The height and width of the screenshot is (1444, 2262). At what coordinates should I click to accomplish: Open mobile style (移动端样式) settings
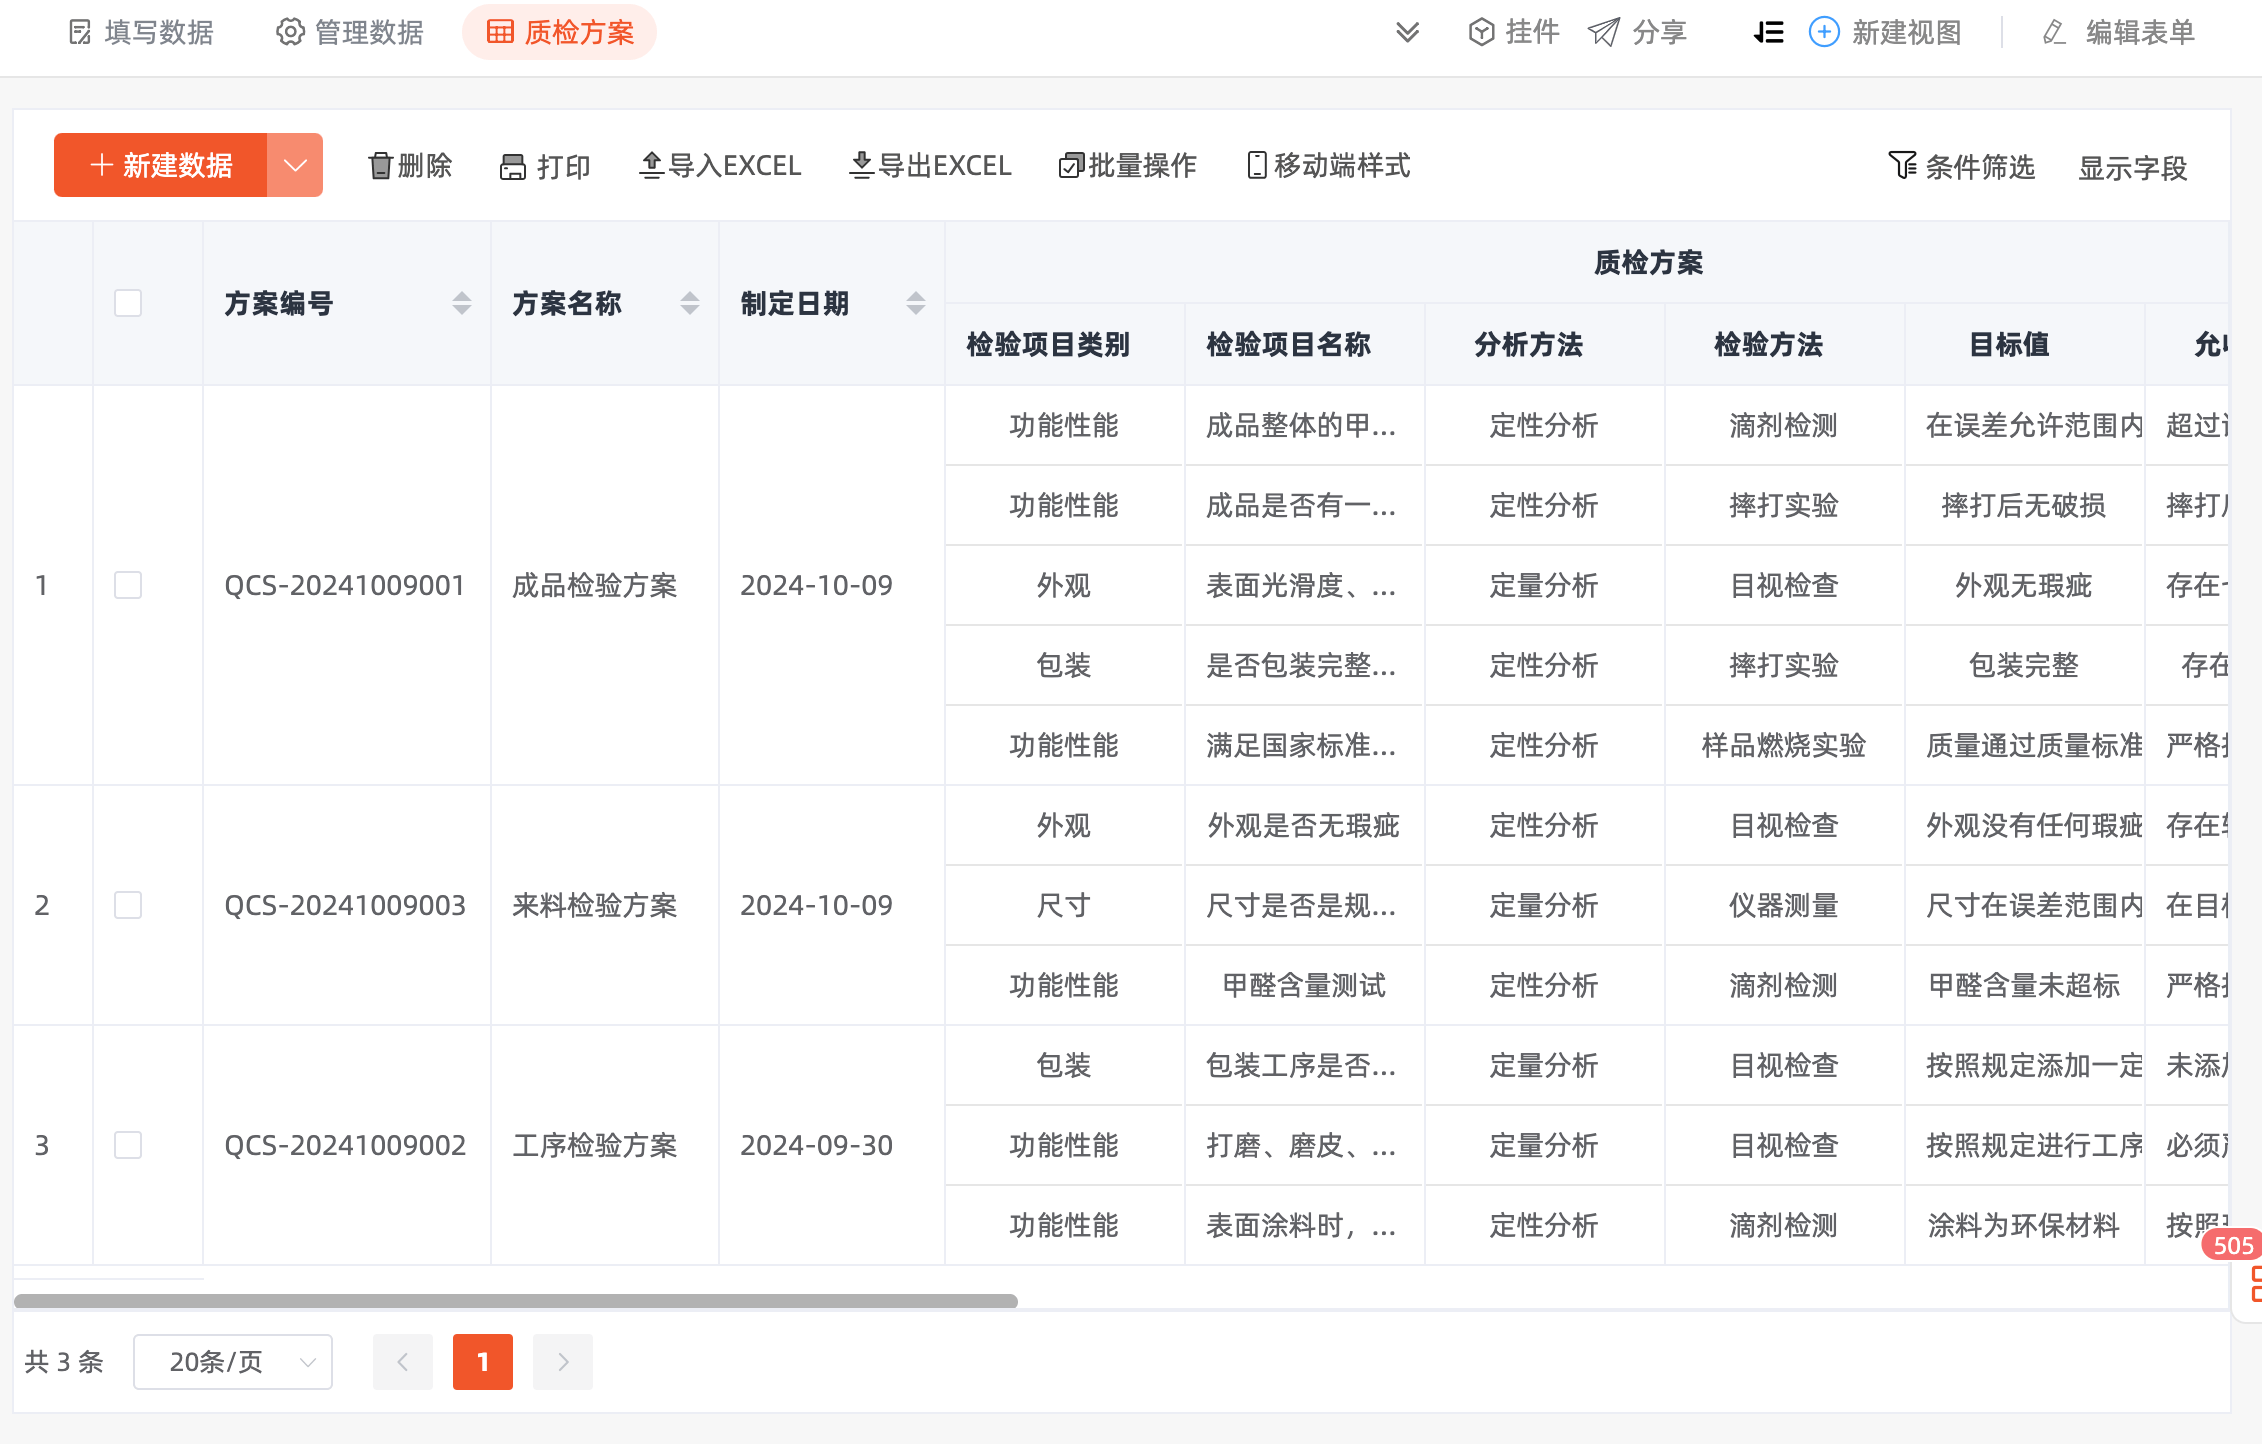point(1328,166)
